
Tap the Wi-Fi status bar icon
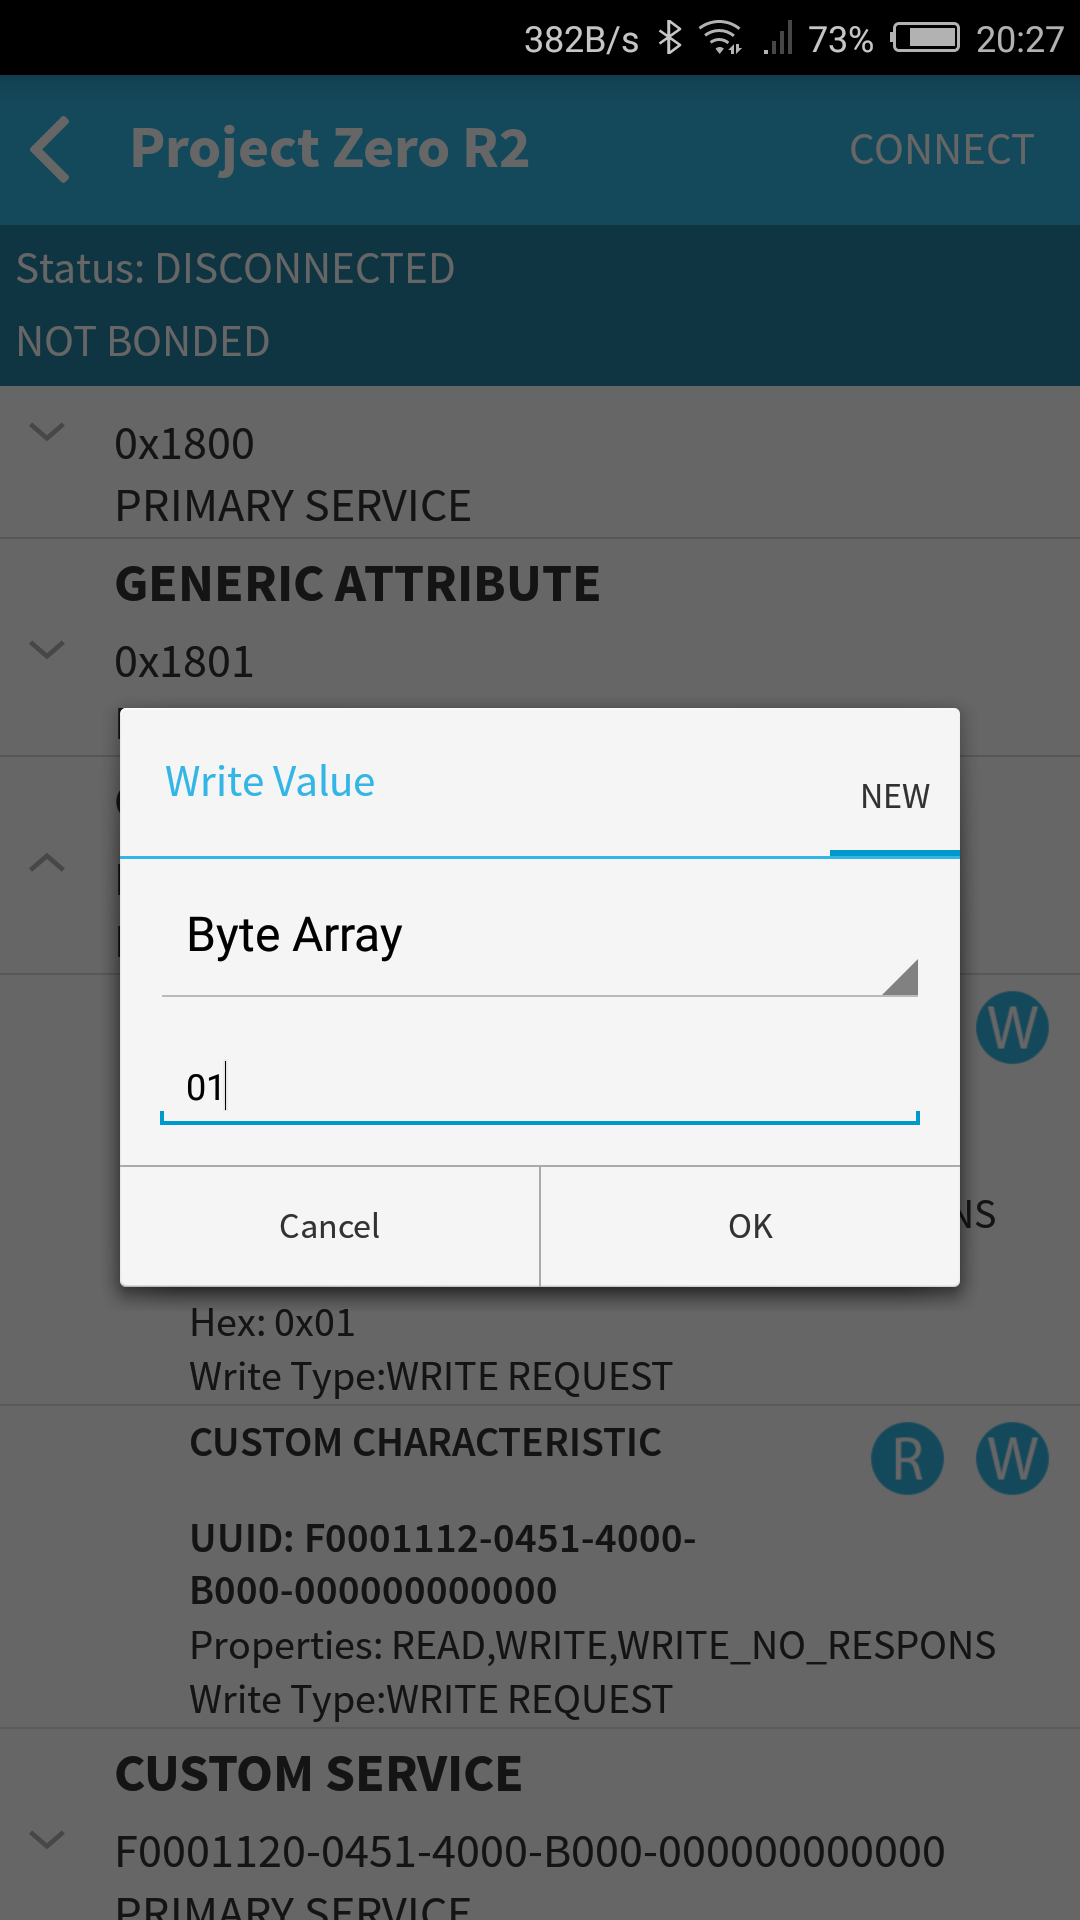(720, 39)
